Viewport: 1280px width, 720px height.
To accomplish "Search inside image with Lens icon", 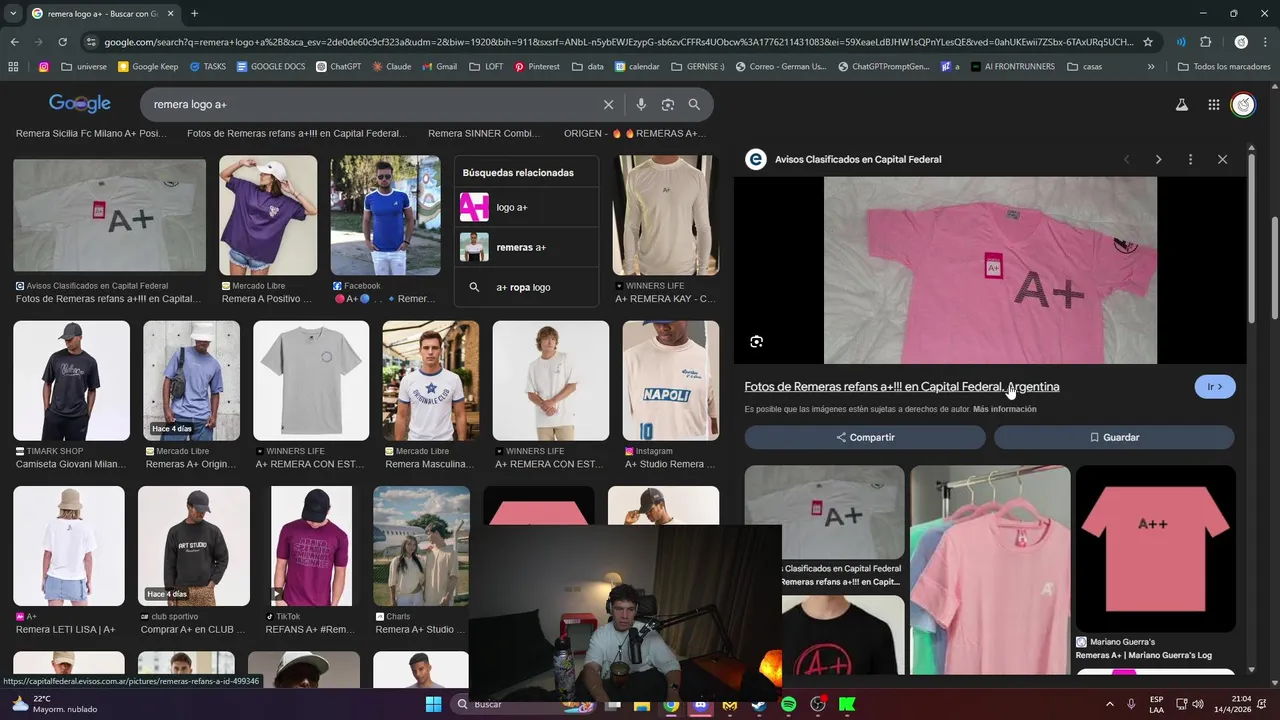I will 757,341.
